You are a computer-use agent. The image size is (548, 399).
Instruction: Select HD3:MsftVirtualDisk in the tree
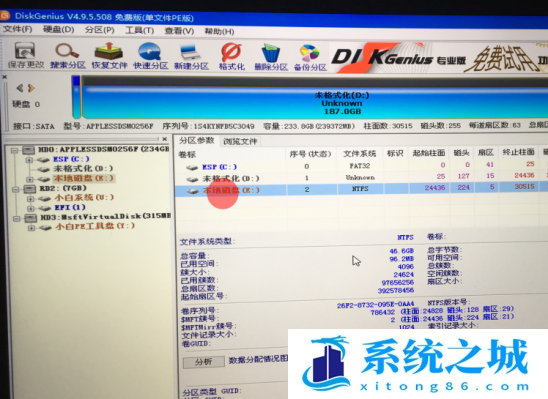point(105,217)
